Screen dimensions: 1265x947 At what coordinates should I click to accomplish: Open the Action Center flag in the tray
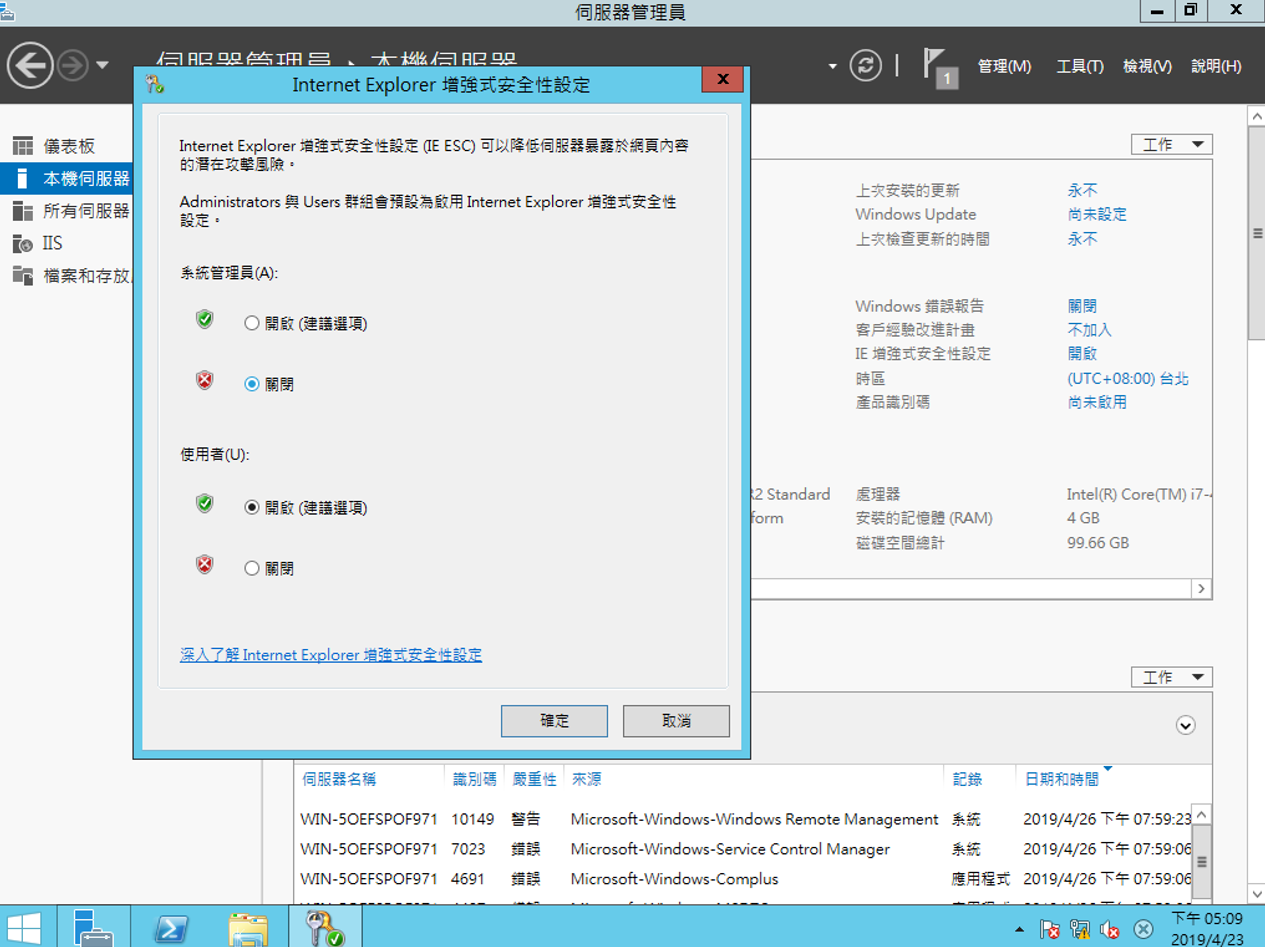click(x=1049, y=929)
